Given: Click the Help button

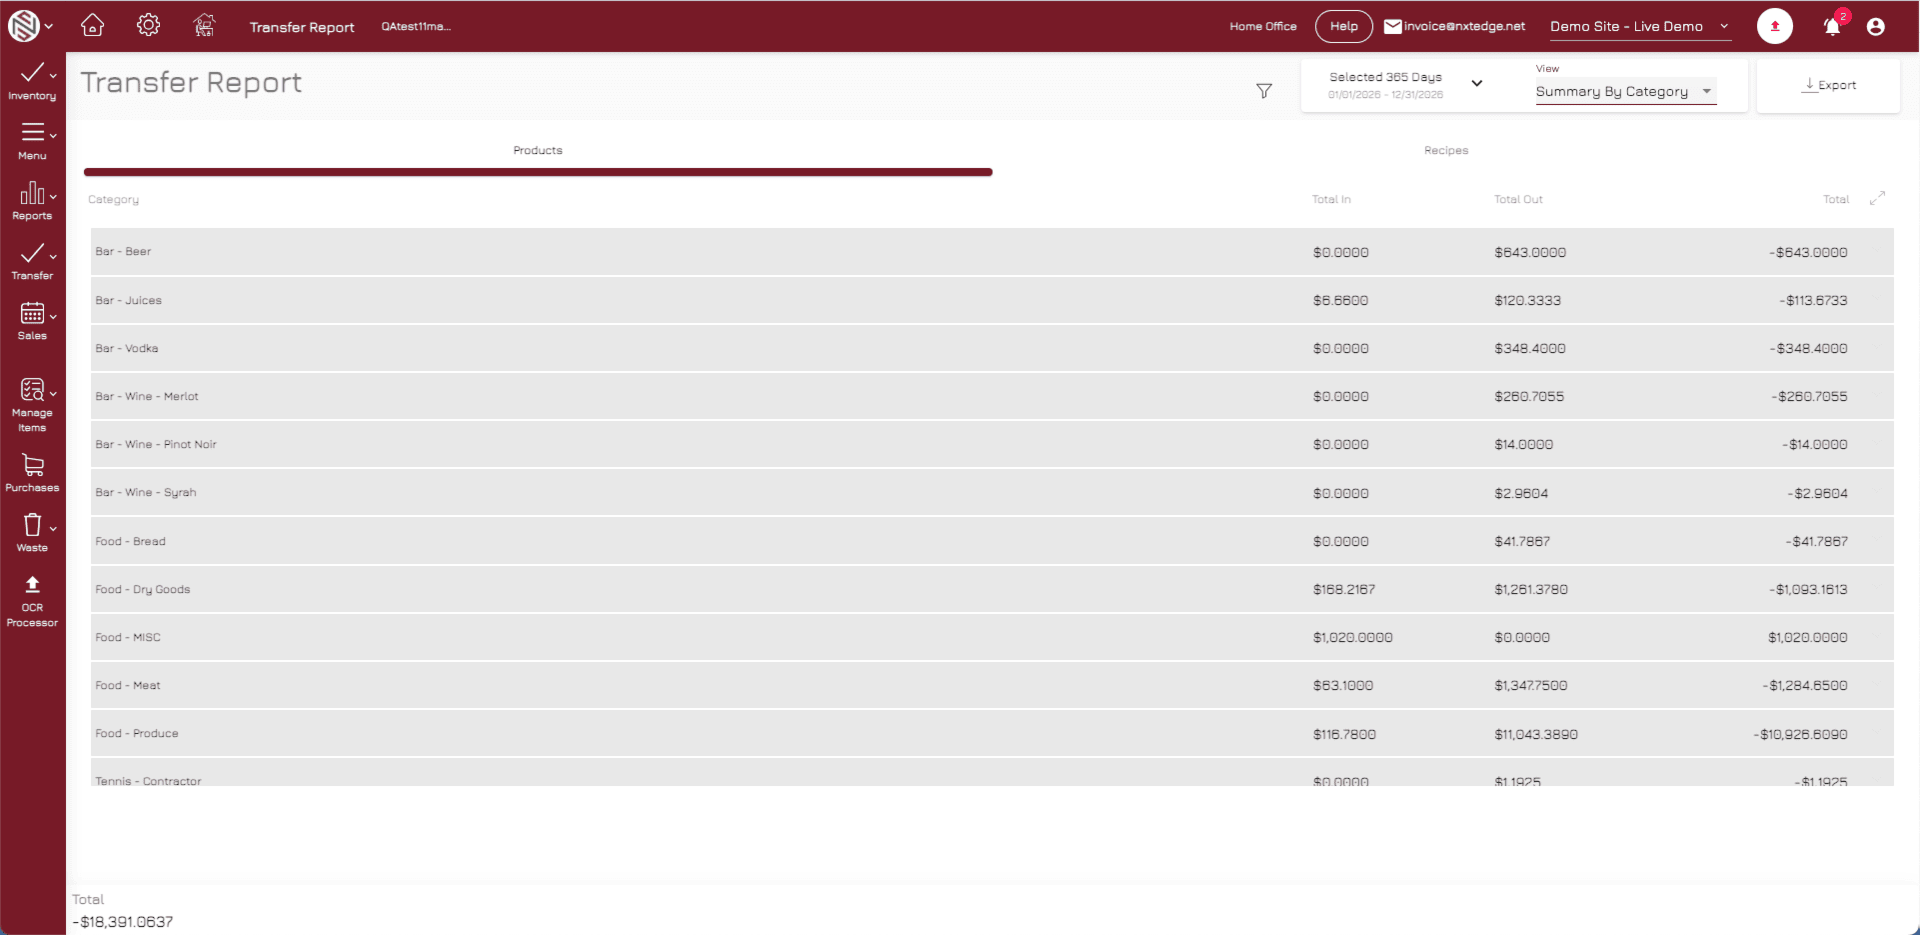Looking at the screenshot, I should point(1344,27).
